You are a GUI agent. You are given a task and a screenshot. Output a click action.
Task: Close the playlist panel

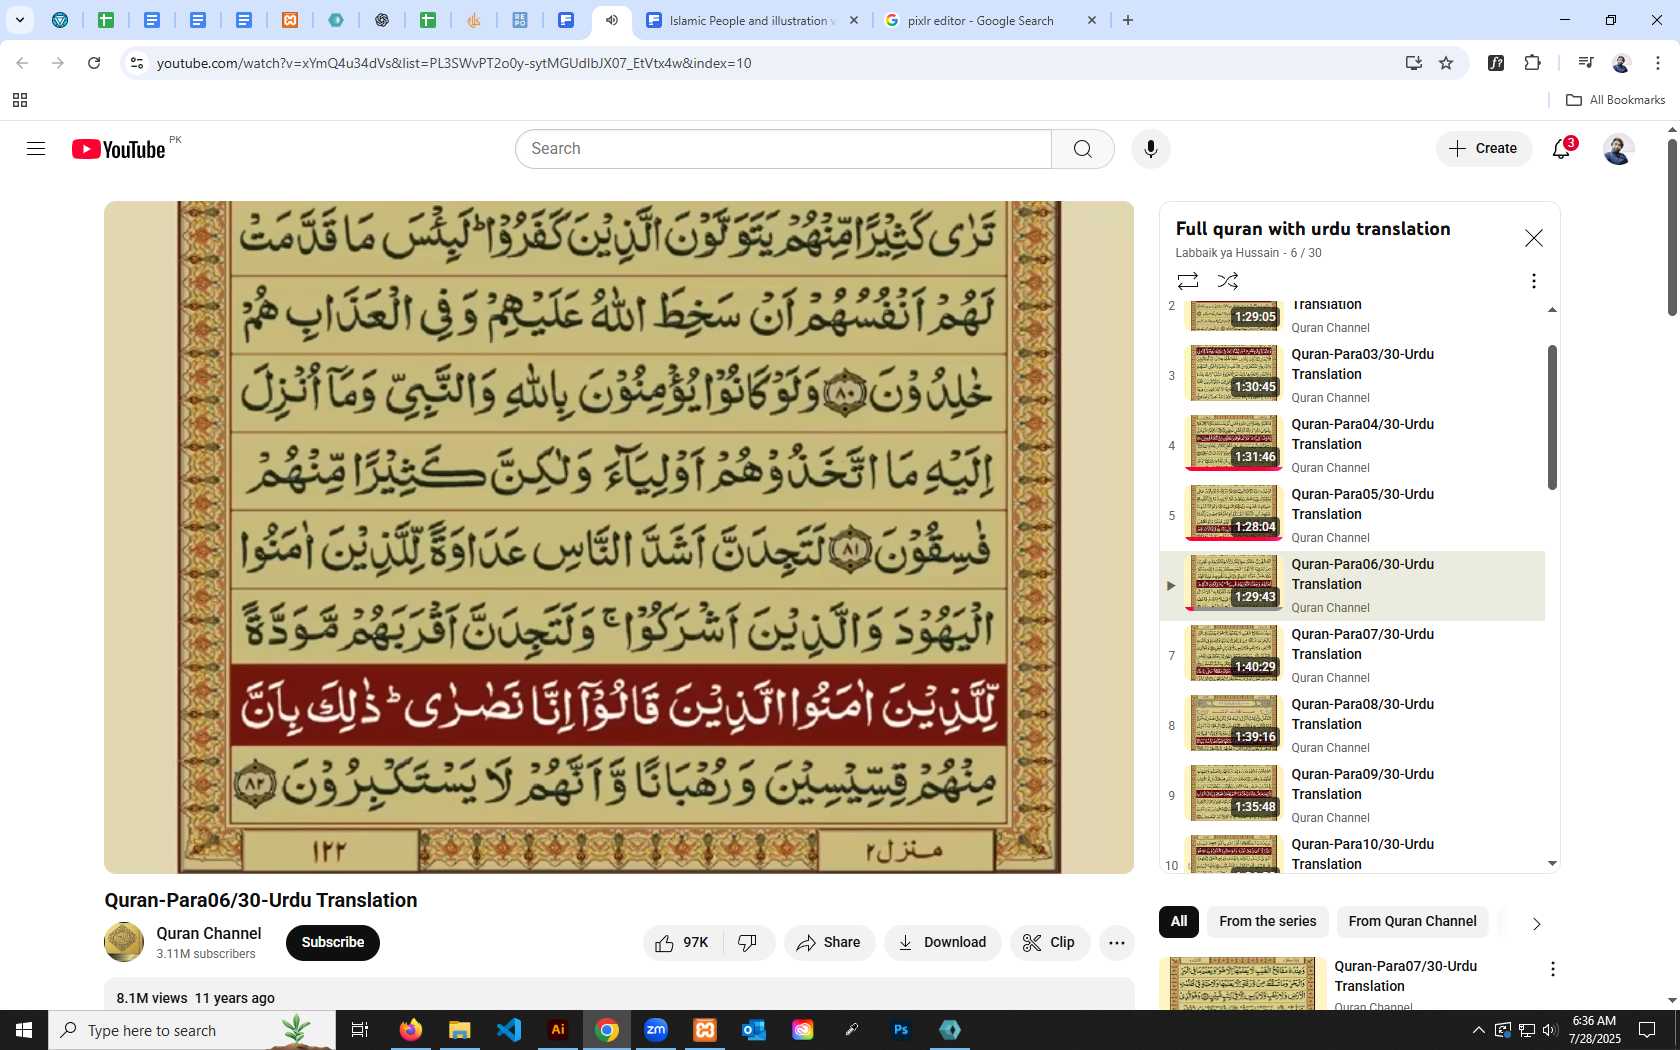tap(1533, 238)
